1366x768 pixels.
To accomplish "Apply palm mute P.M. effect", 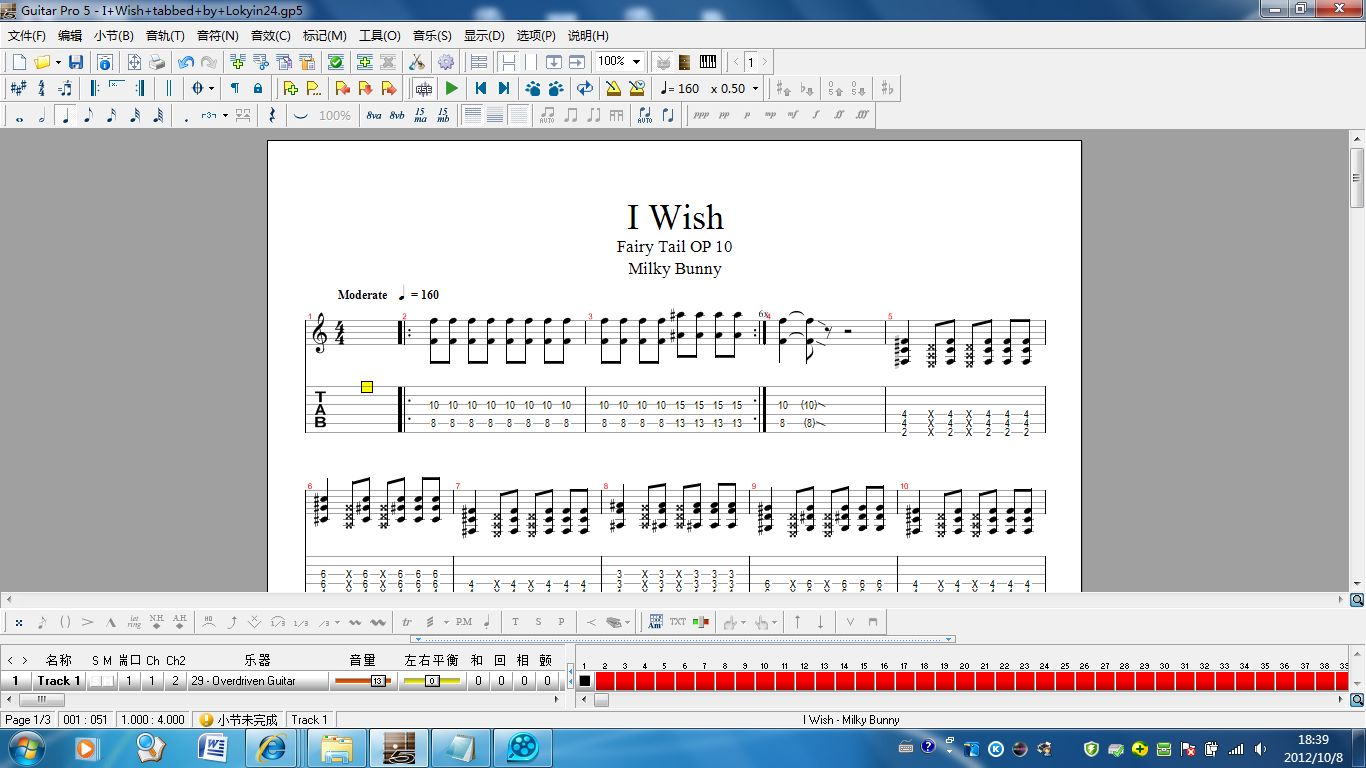I will point(464,622).
